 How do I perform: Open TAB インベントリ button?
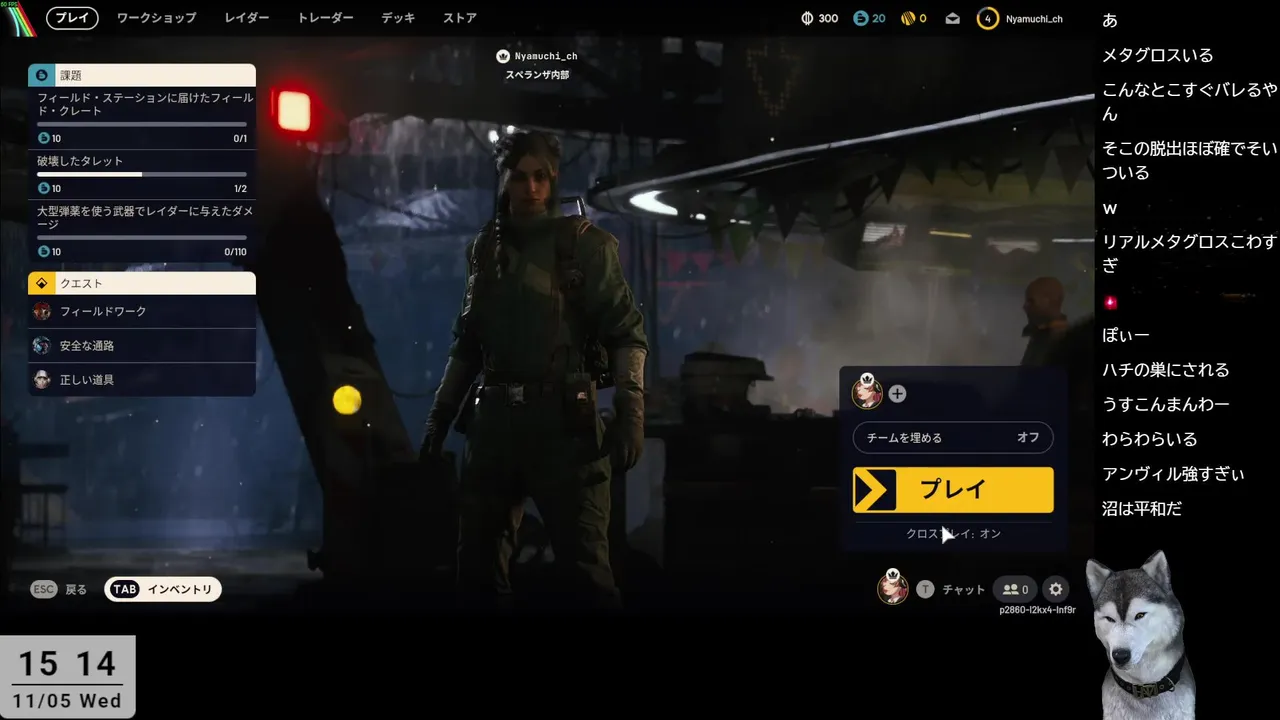(x=163, y=590)
